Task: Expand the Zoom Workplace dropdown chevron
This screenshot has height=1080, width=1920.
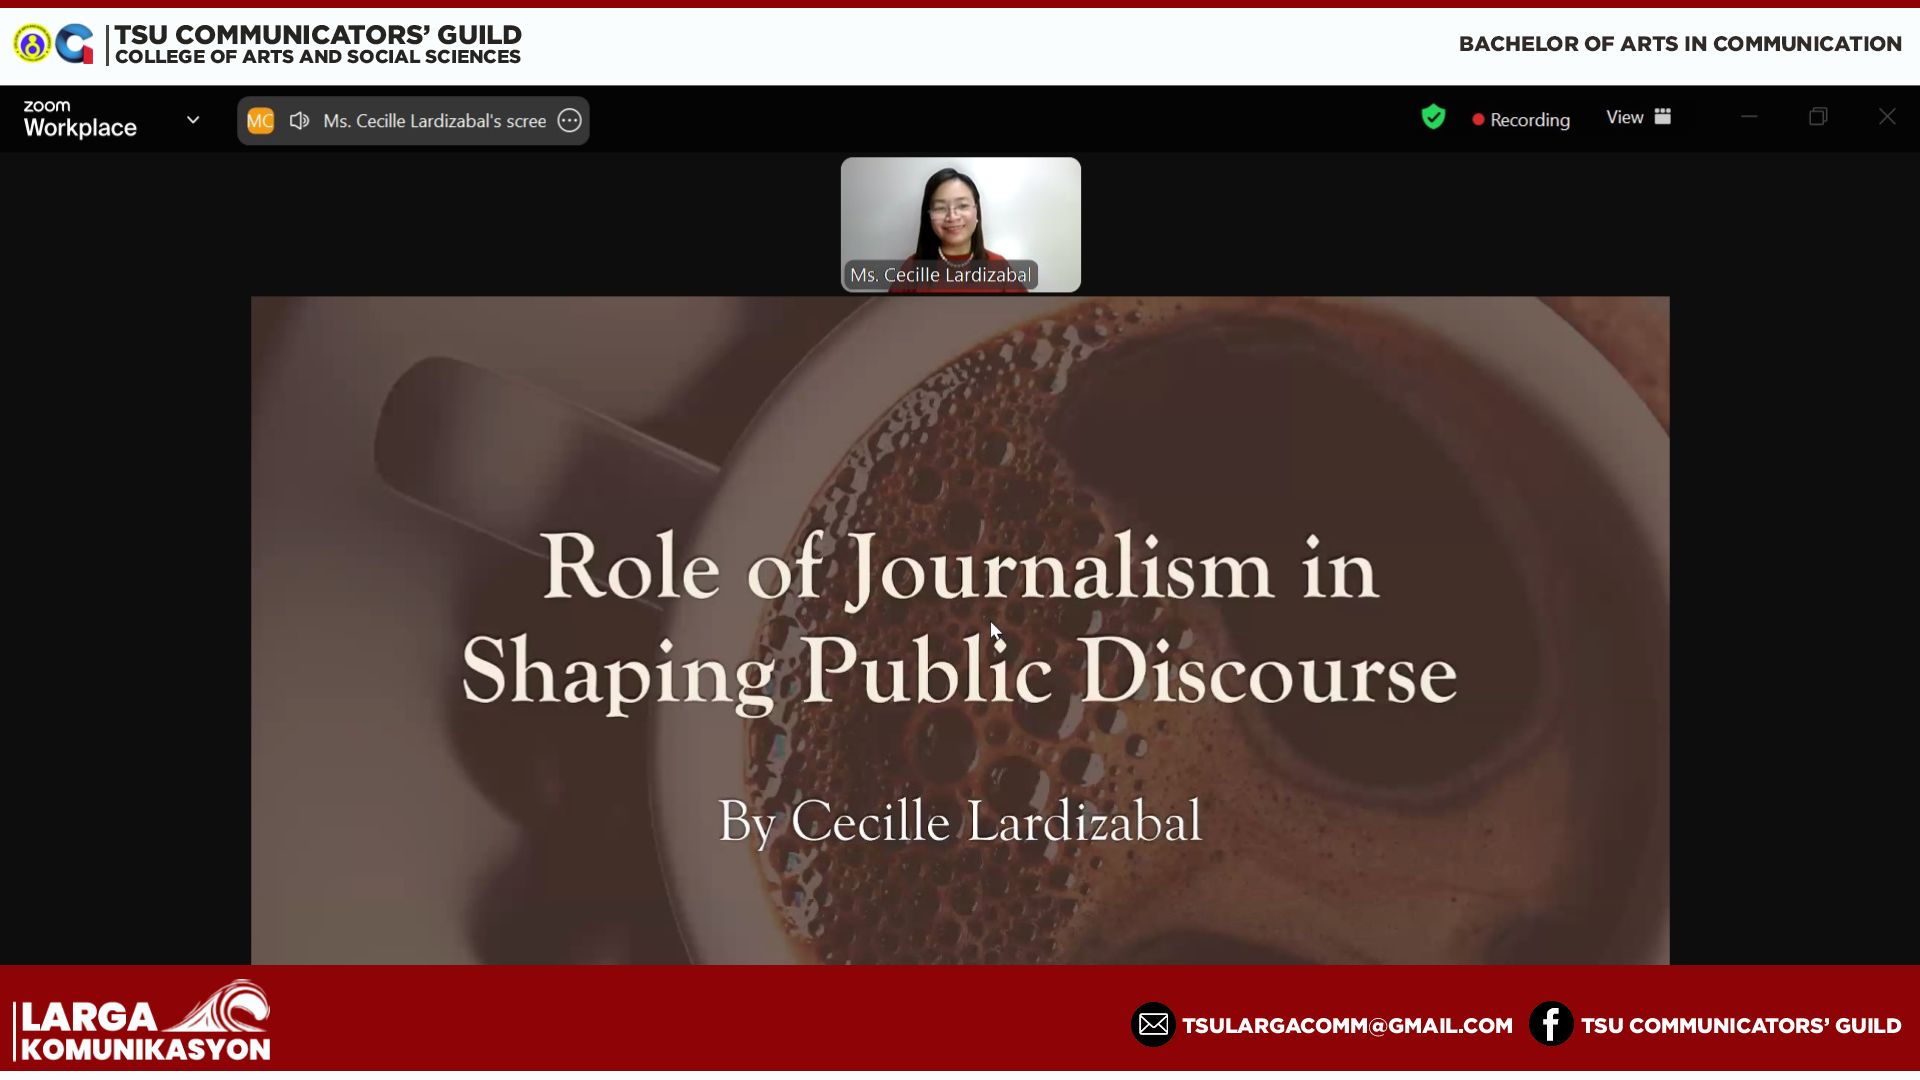Action: click(x=193, y=120)
